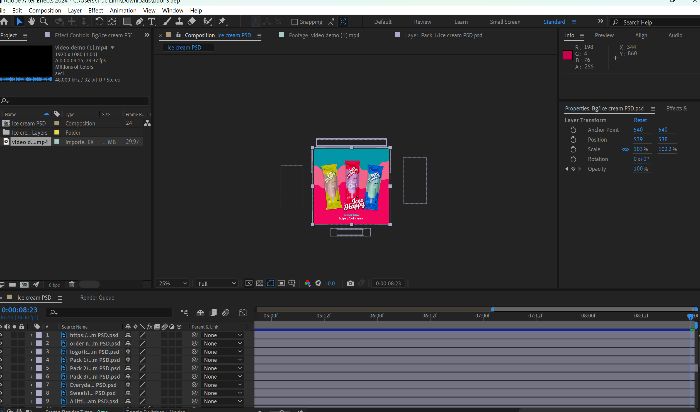Take a snapshot with the camera icon
Screen dimensions: 700x412
pyautogui.click(x=350, y=283)
